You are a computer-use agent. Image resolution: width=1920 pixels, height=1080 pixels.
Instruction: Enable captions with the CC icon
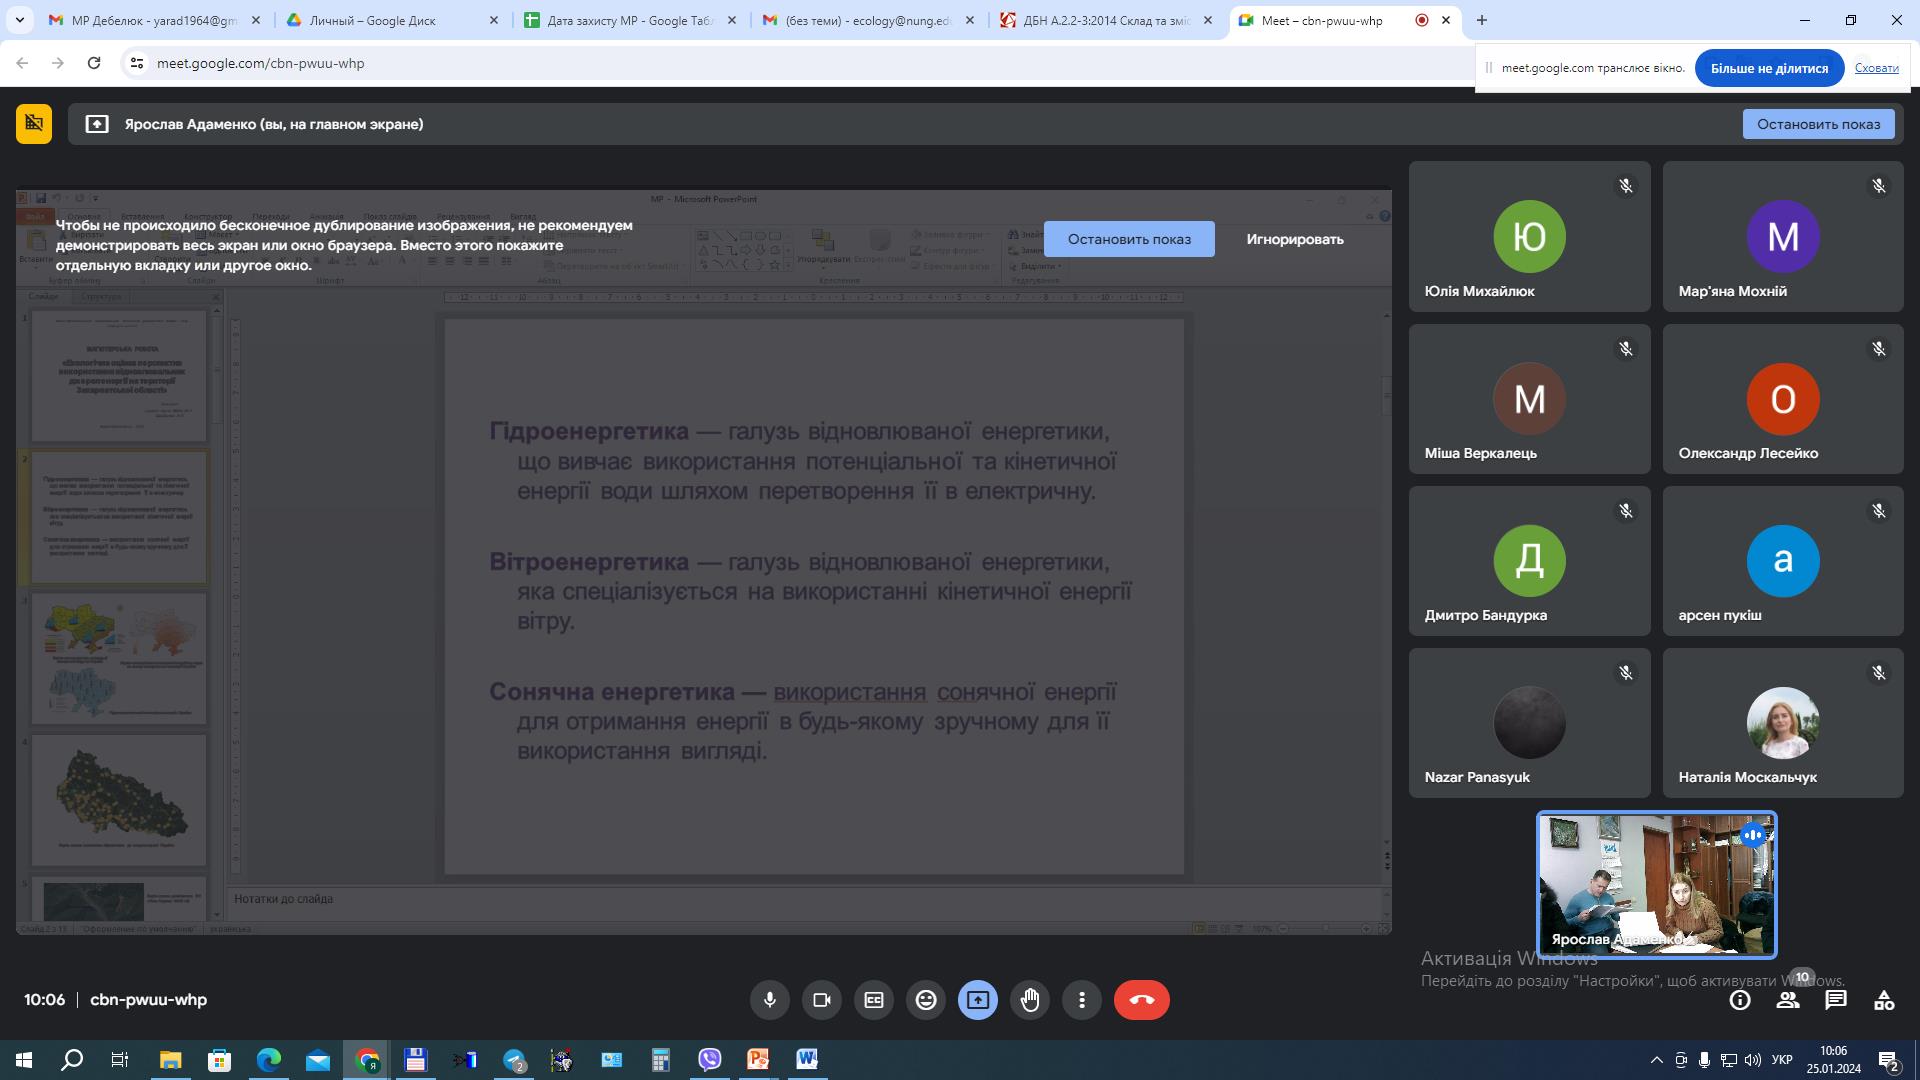click(x=873, y=999)
